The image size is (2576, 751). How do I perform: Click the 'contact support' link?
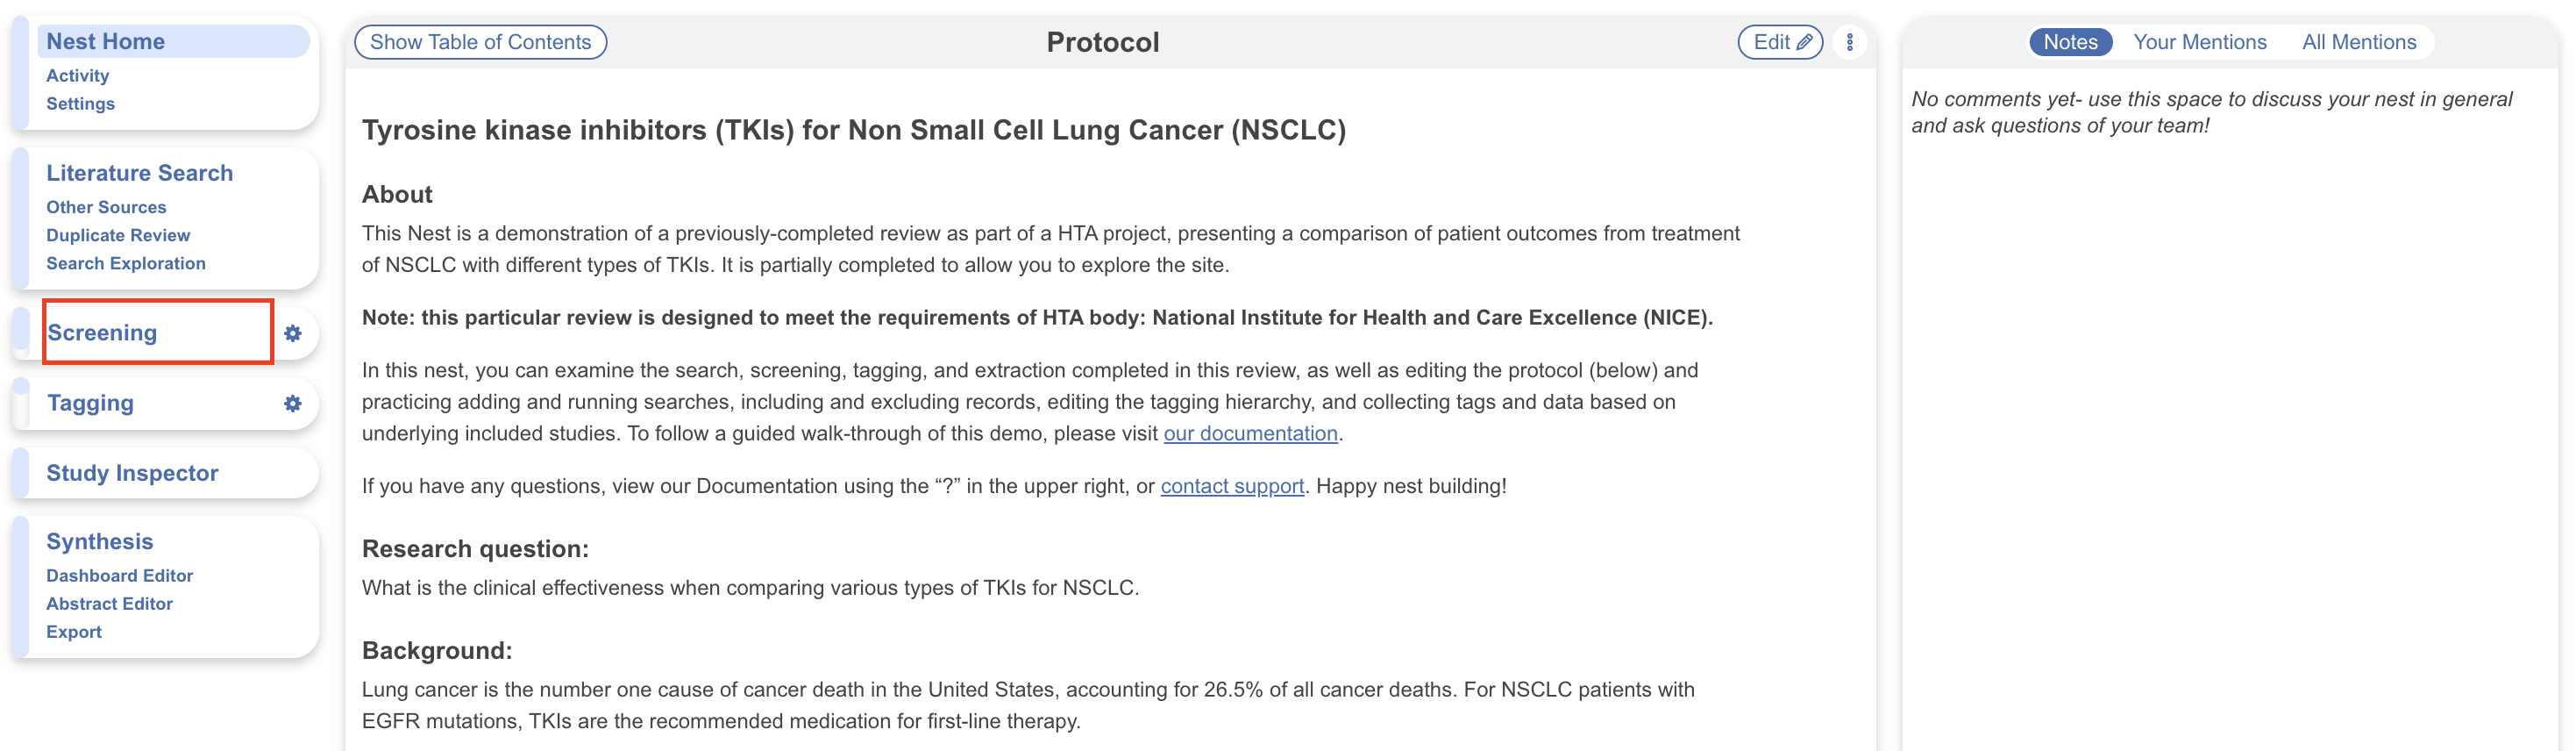(1231, 486)
